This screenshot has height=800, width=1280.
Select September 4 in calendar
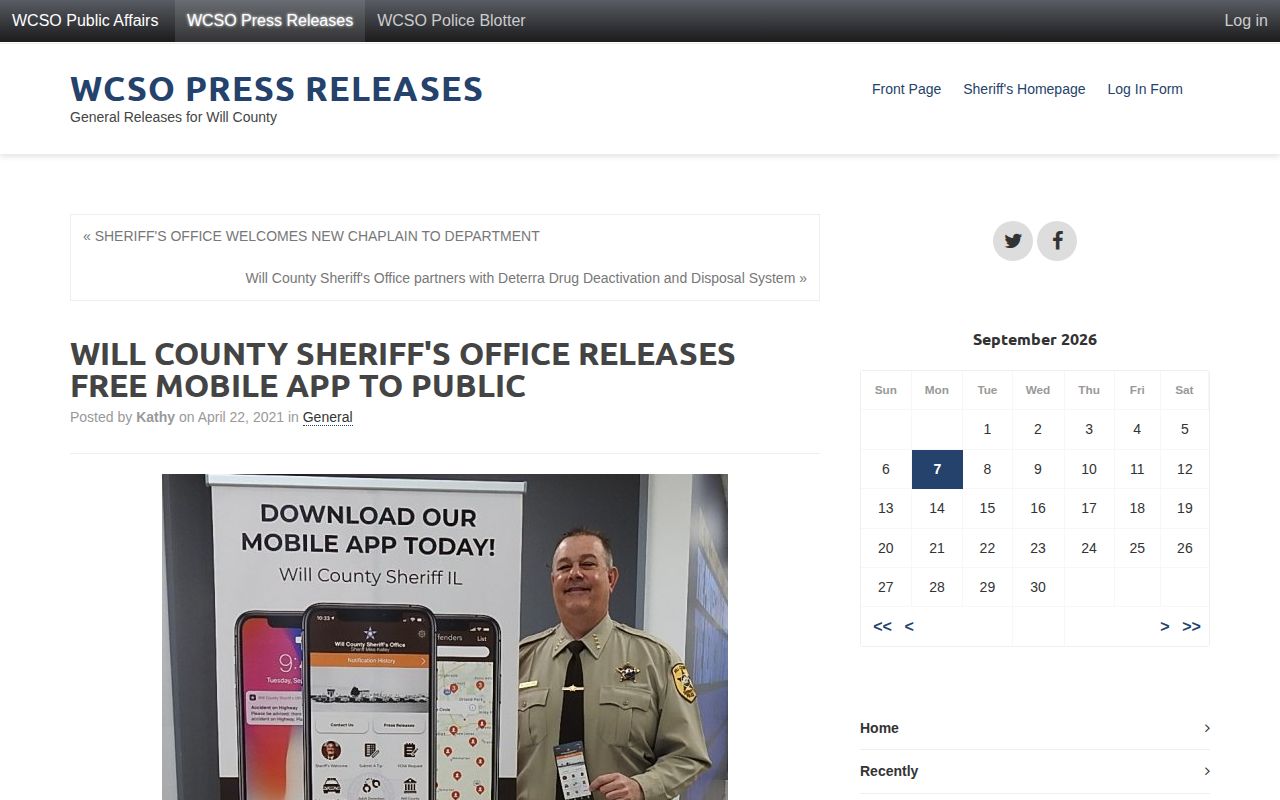point(1137,429)
